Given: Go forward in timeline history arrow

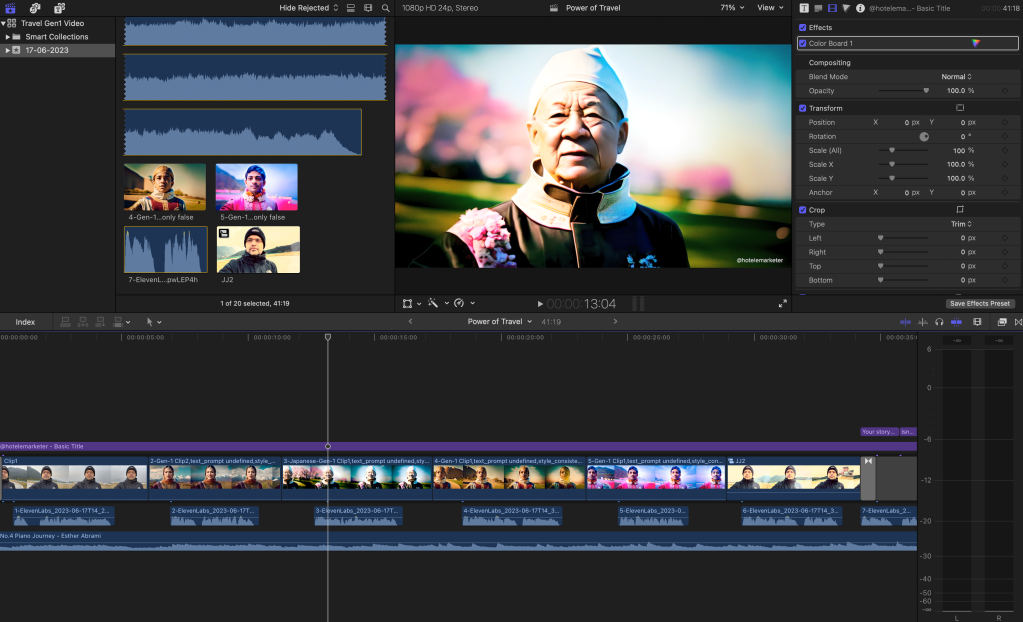Looking at the screenshot, I should pos(615,321).
